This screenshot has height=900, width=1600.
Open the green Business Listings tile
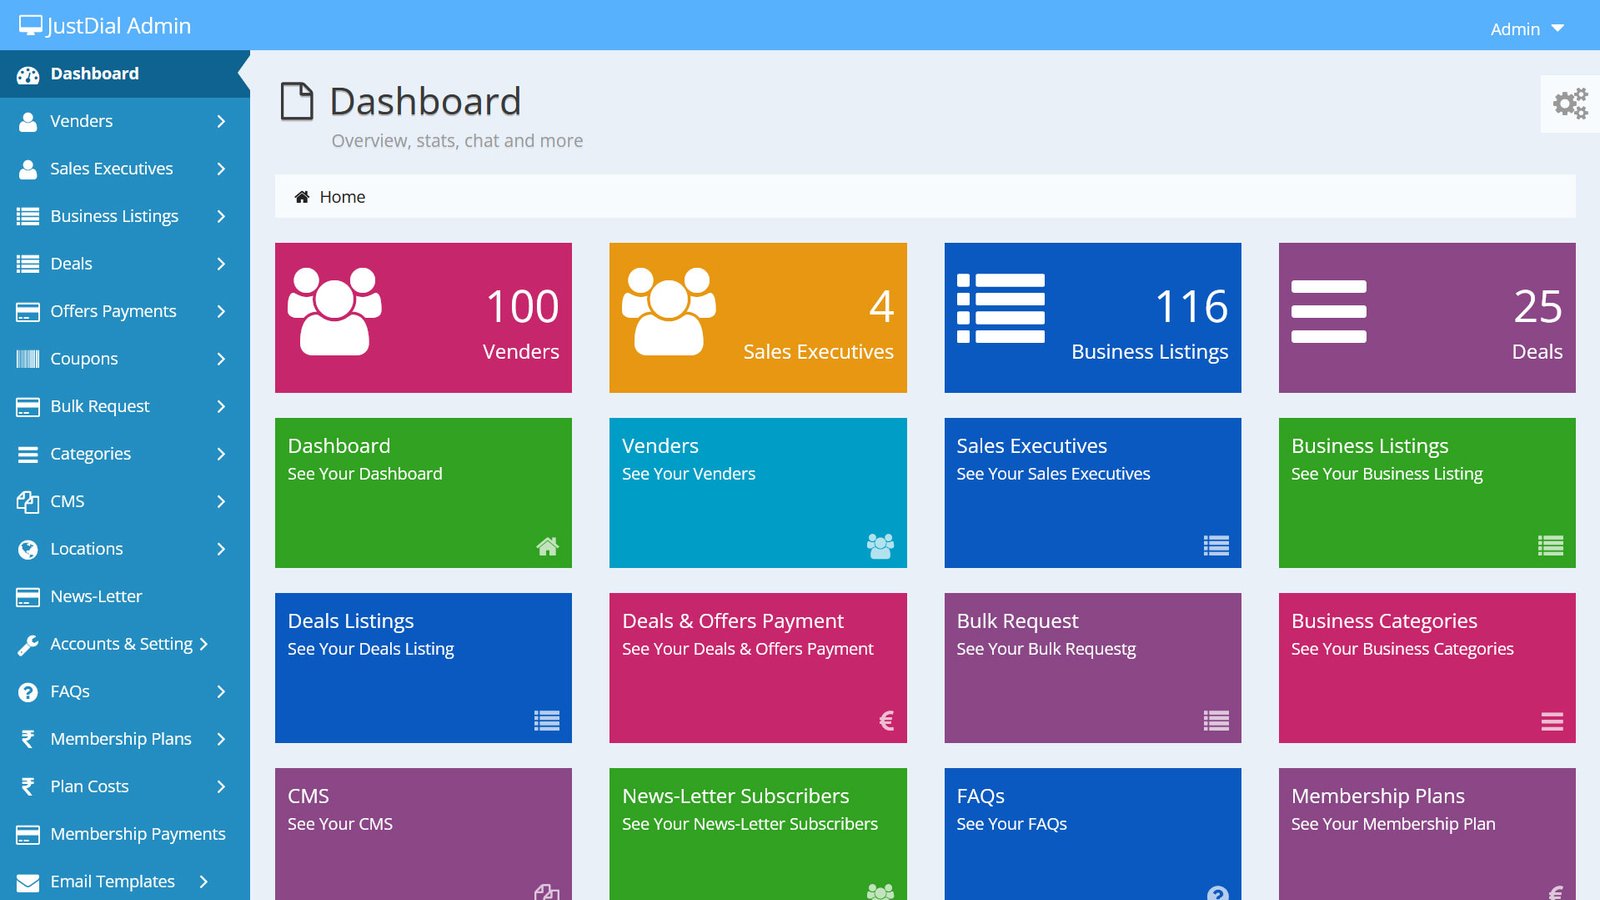tap(1427, 493)
